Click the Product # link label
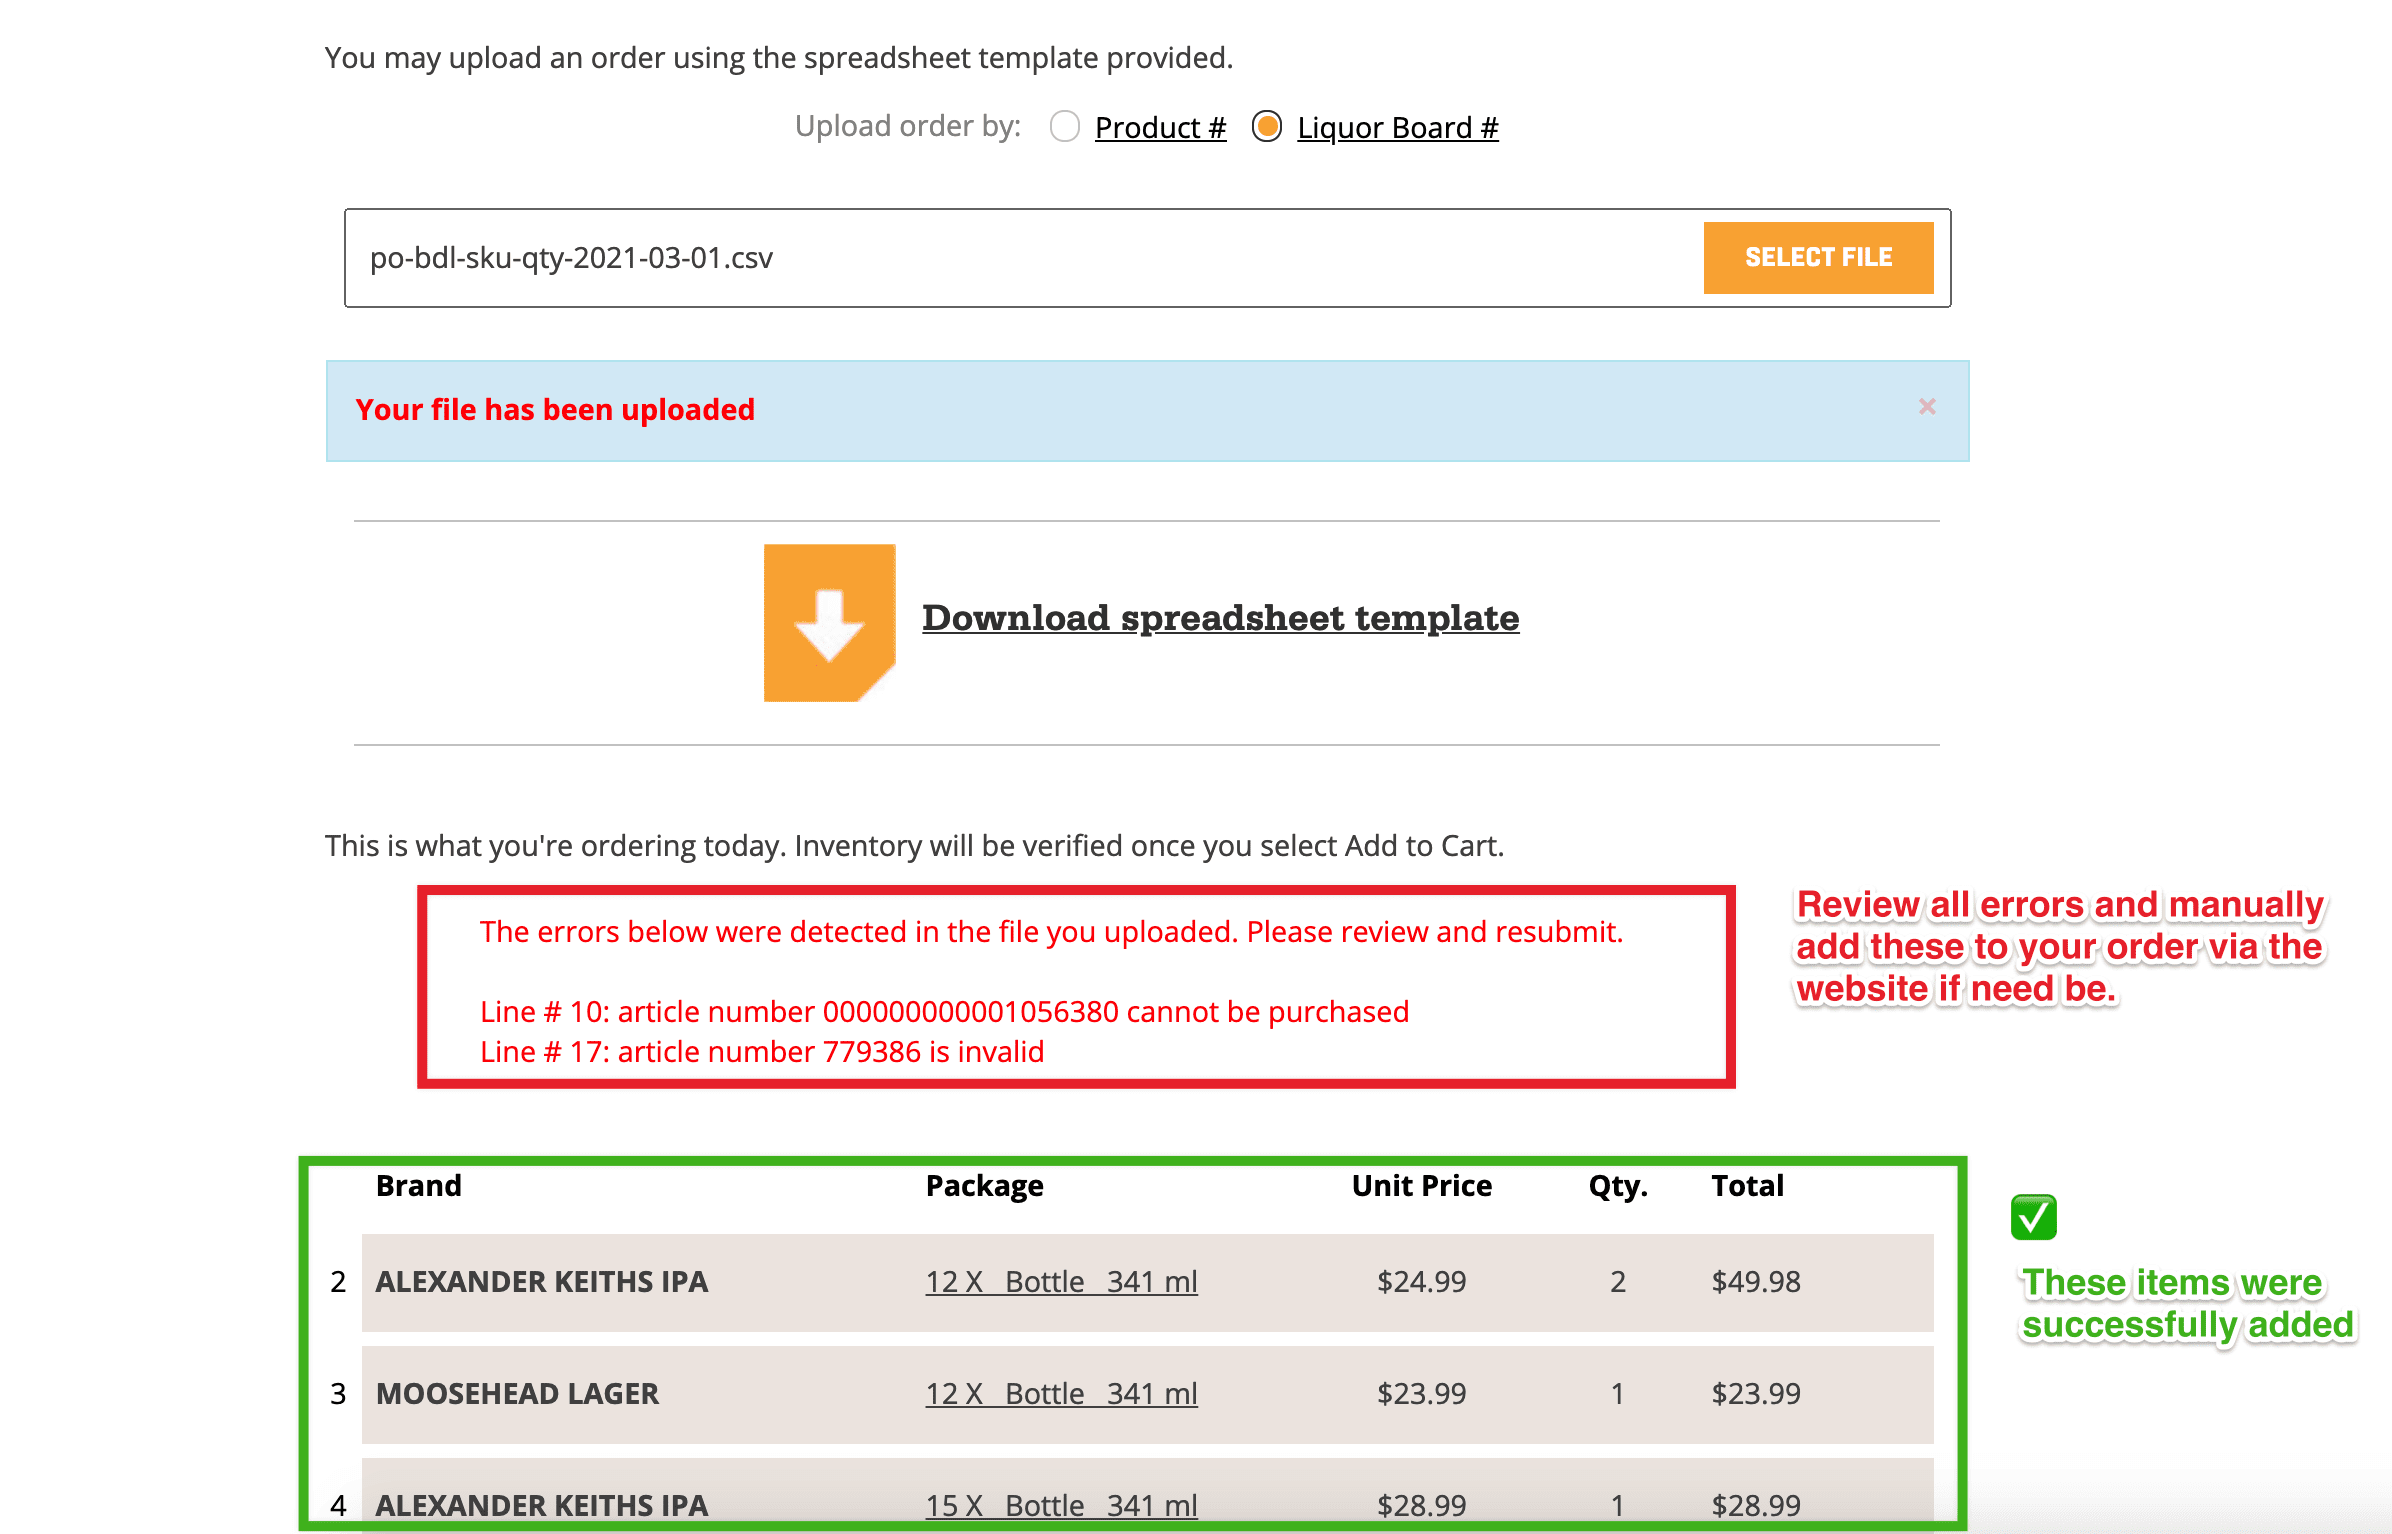Viewport: 2392px width, 1534px height. 1160,128
